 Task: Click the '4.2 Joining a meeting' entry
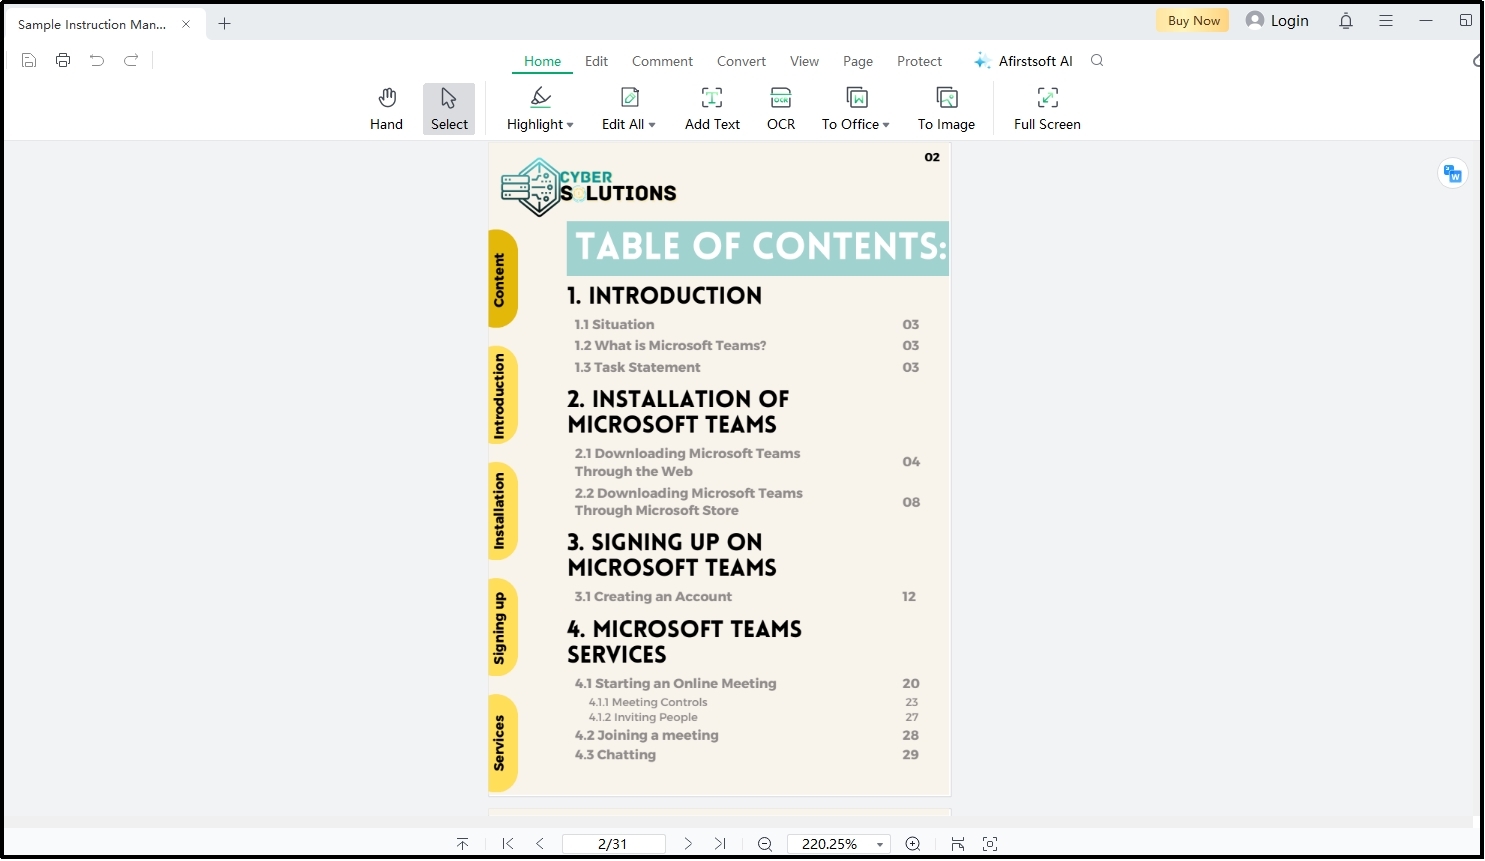point(646,736)
